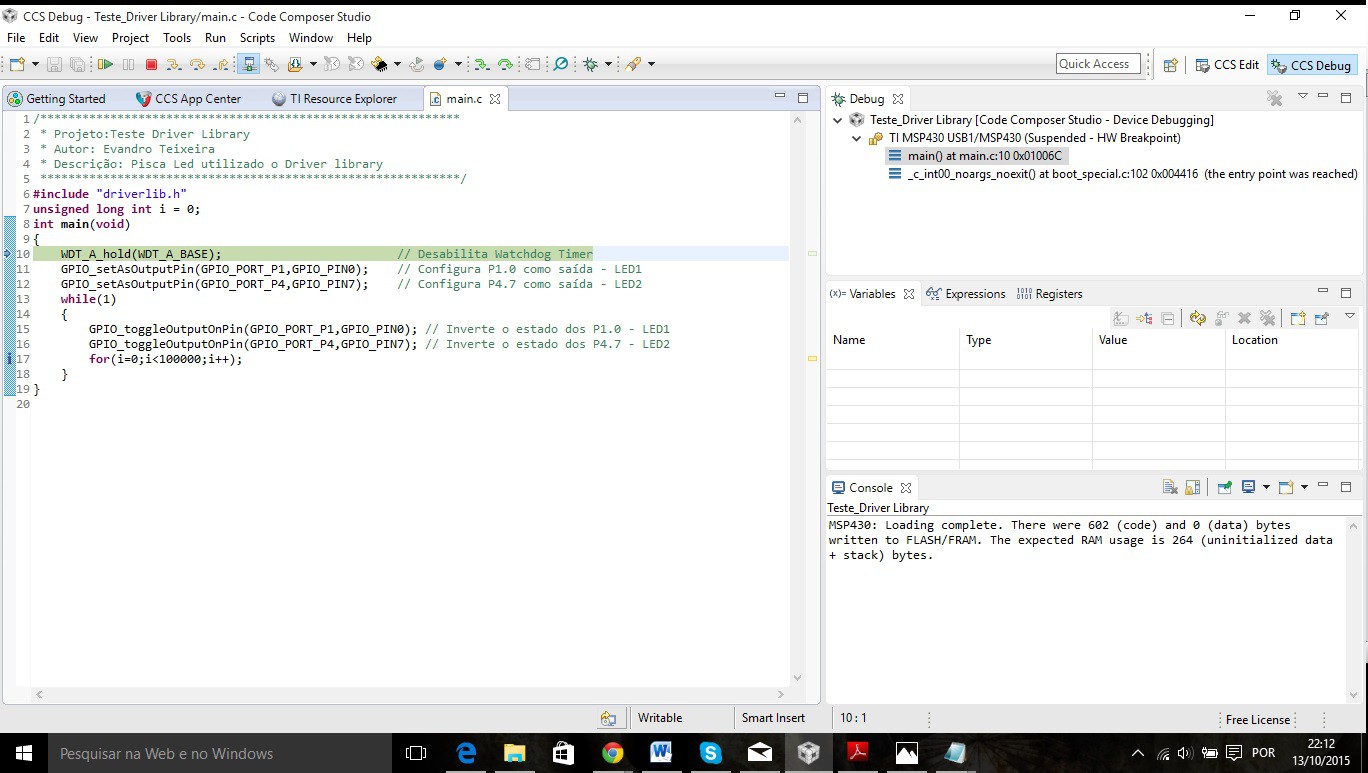Open the Variables view menu triangle

(x=1350, y=316)
